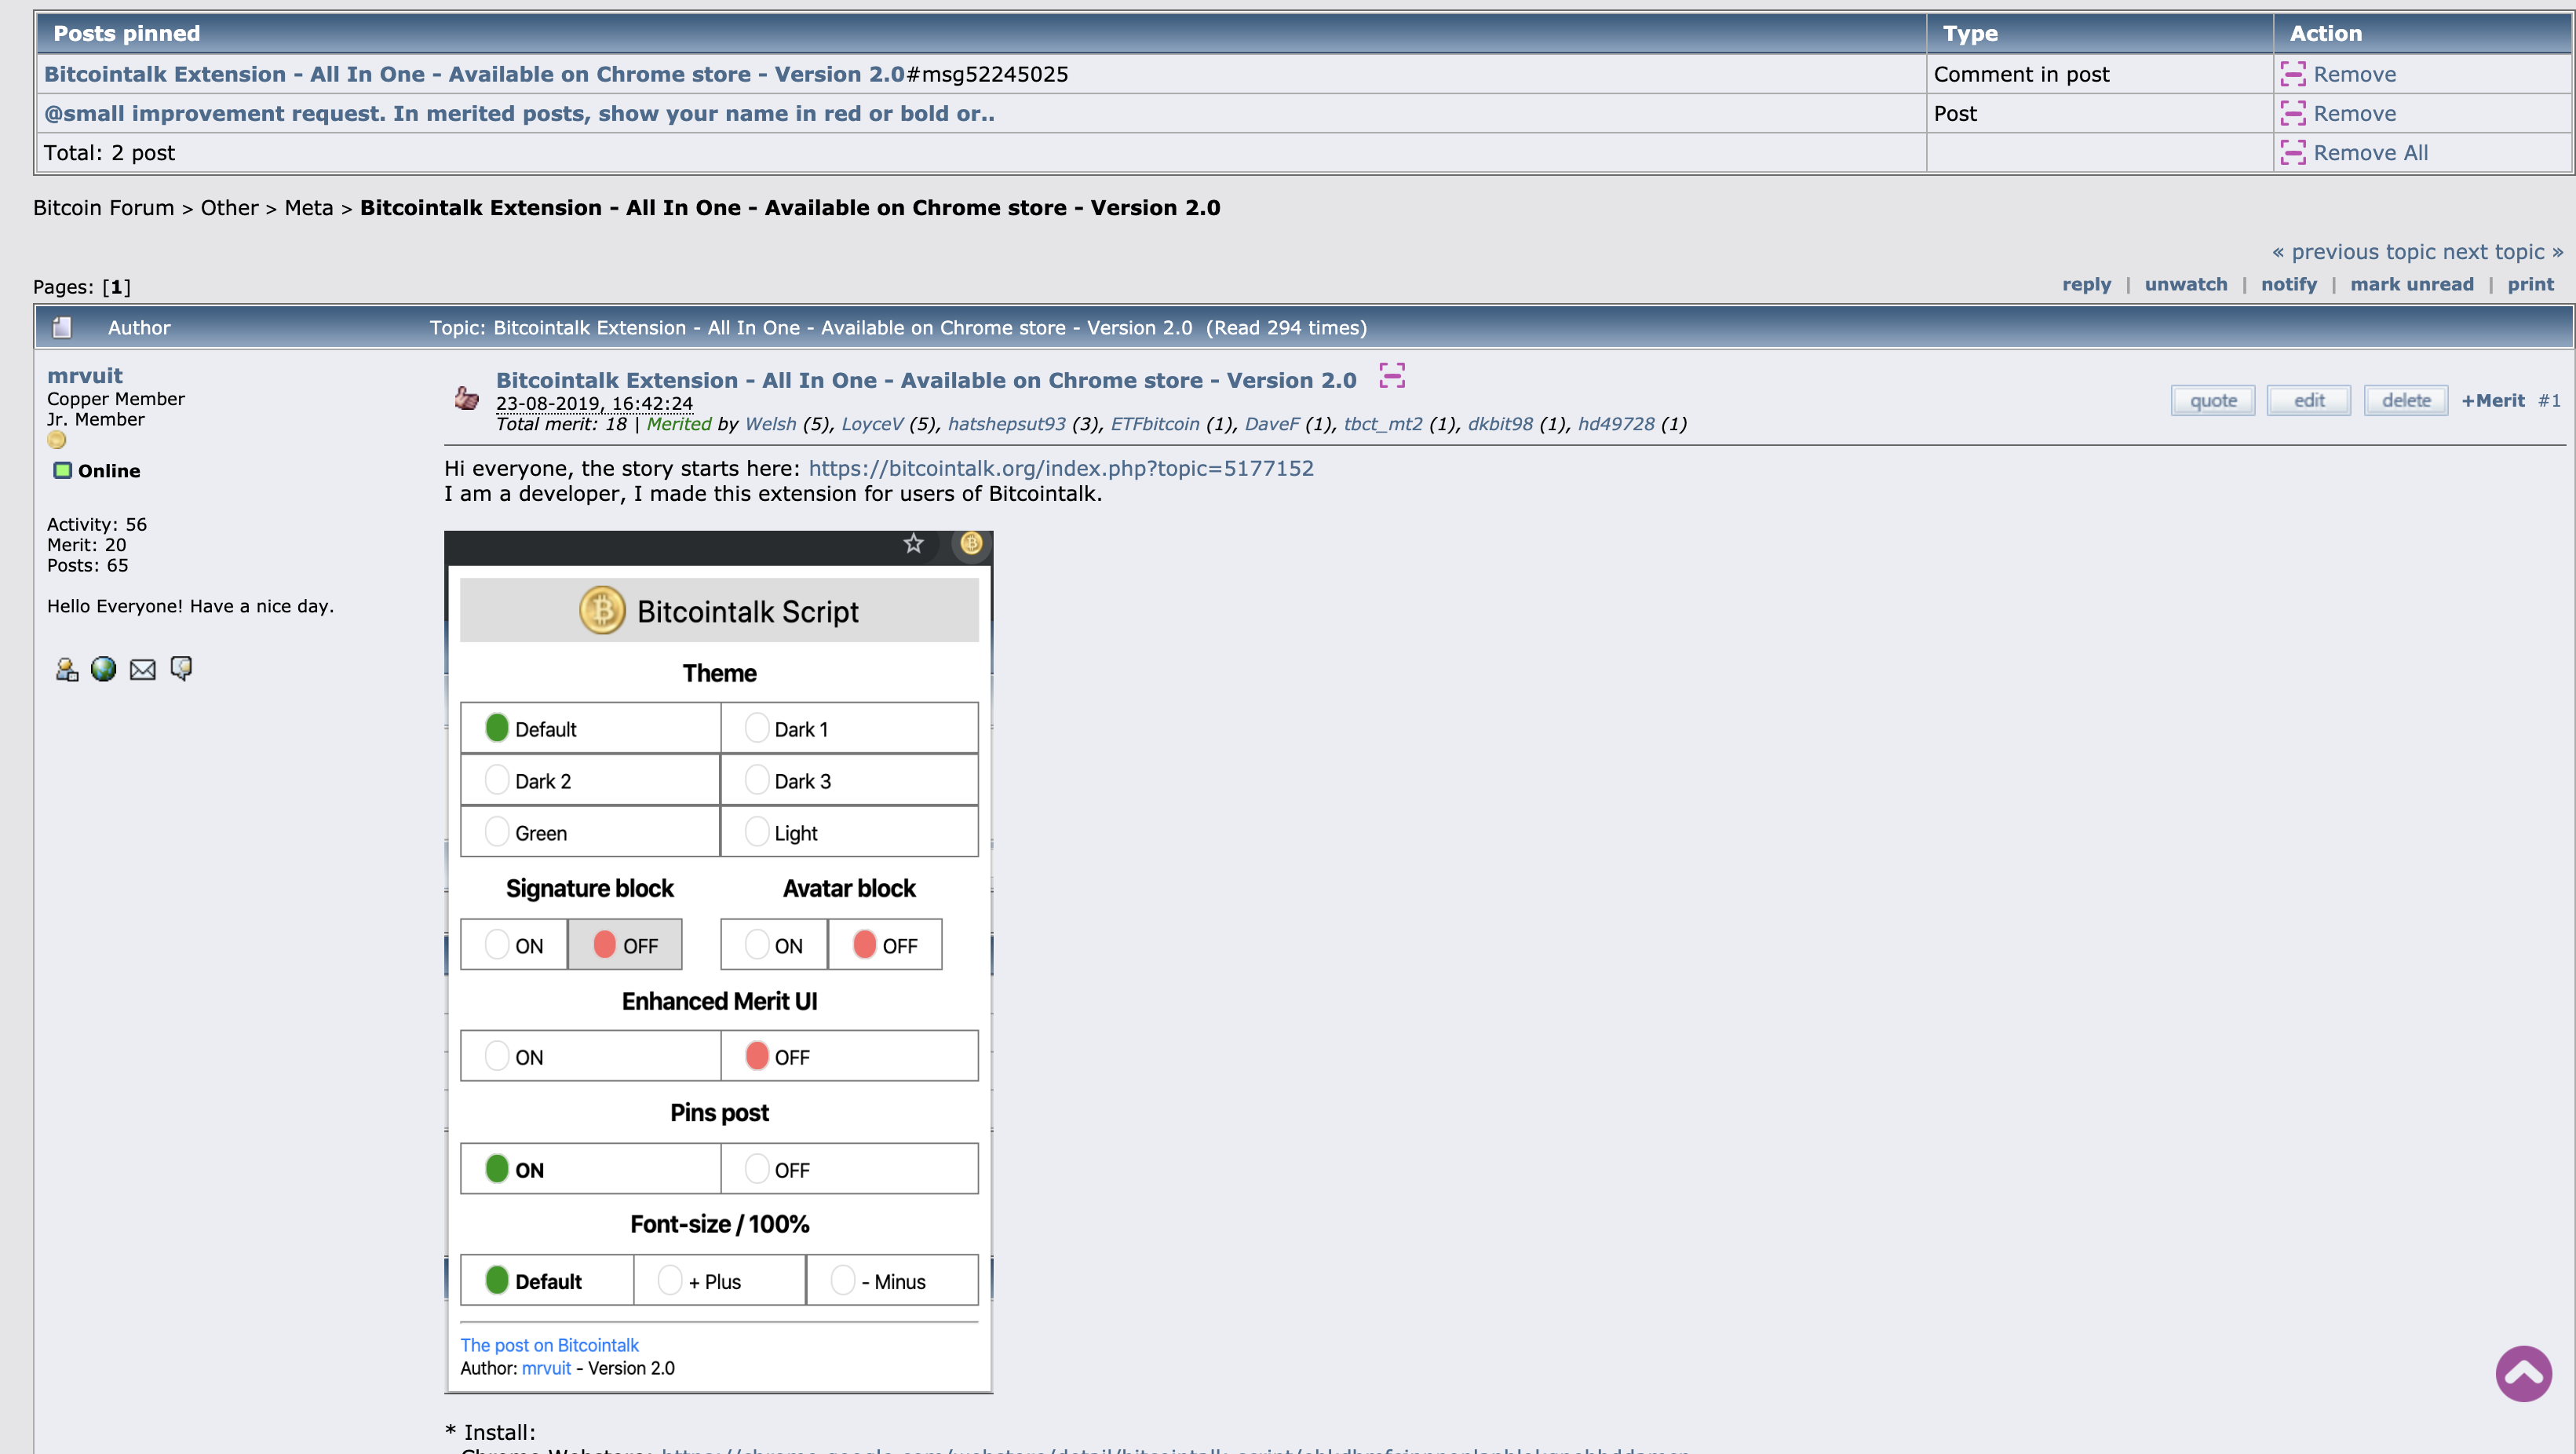This screenshot has width=2576, height=1454.
Task: Click the green Merited link
Action: [x=679, y=424]
